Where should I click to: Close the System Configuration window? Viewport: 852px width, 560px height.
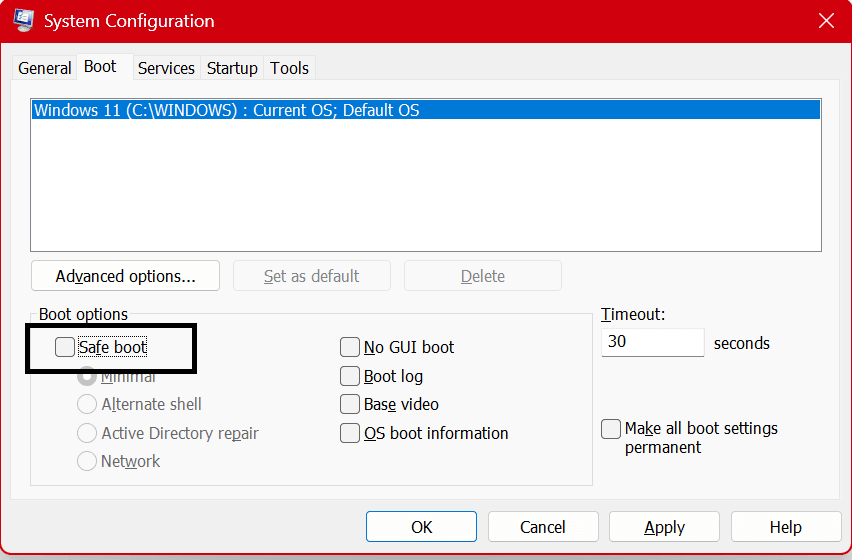point(826,21)
